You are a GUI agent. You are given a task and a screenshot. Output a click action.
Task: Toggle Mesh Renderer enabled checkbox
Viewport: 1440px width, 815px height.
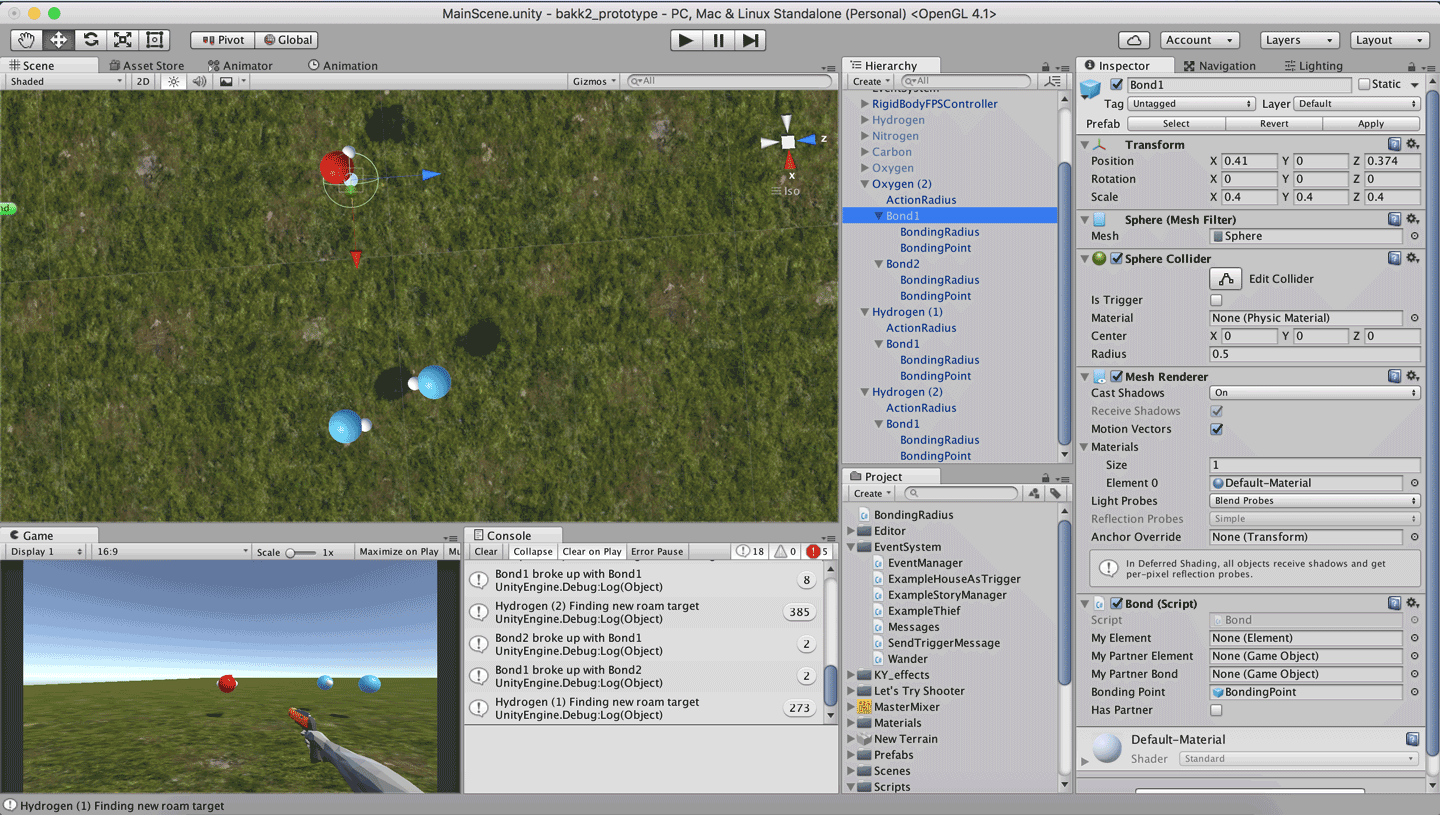coord(1116,376)
